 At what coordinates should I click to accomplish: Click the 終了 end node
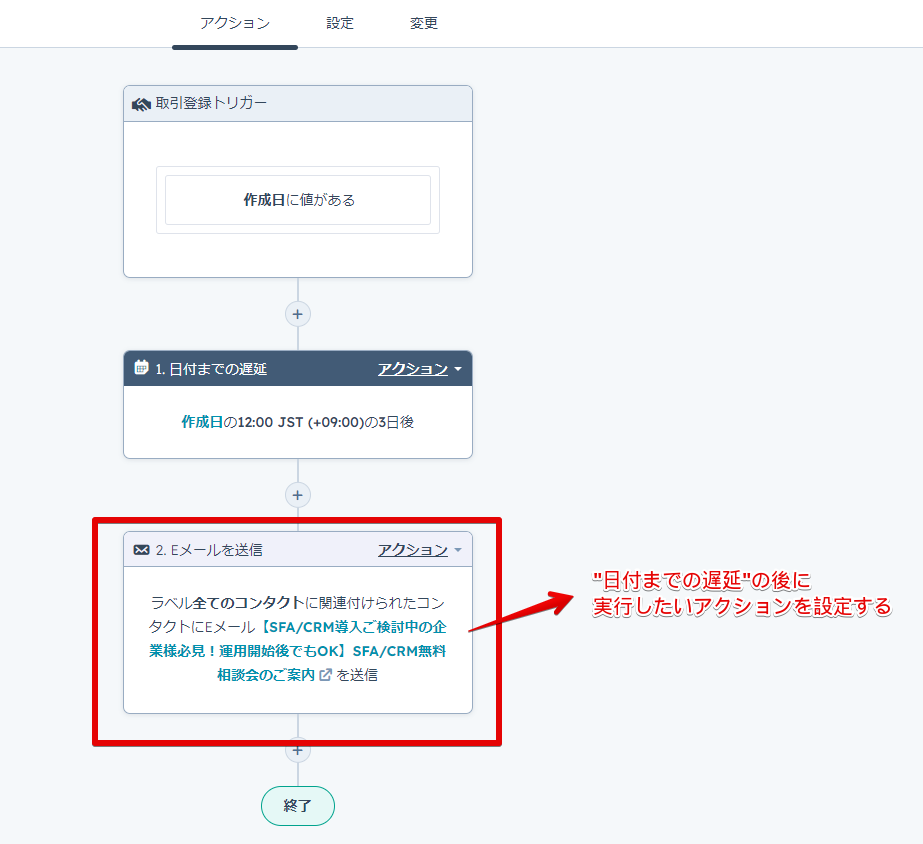point(298,806)
